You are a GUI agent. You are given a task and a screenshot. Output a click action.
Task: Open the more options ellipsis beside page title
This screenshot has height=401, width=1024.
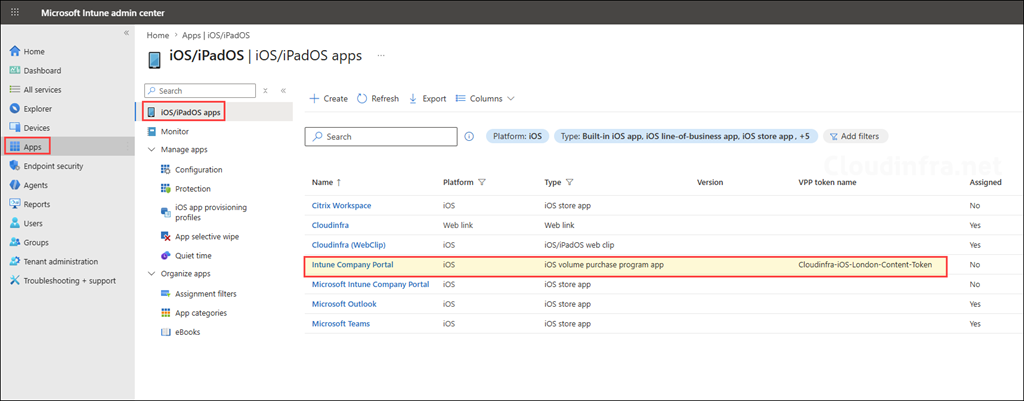tap(381, 56)
